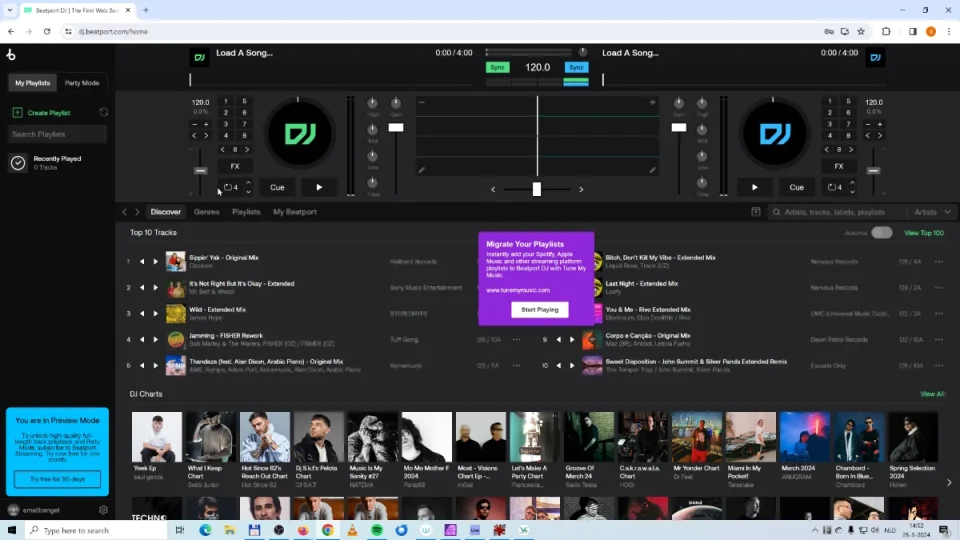
Task: Toggle the green Sync button for left deck
Action: (497, 68)
